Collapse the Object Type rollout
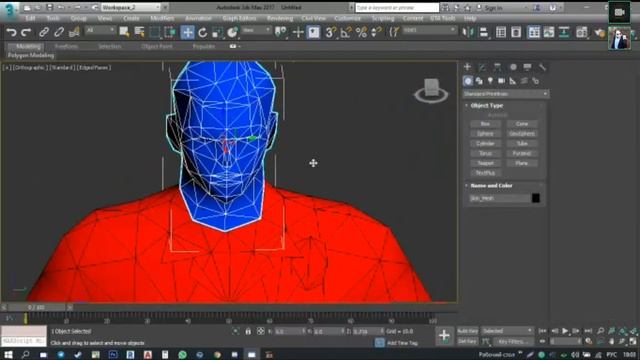Viewport: 640px width, 360px height. click(x=487, y=105)
